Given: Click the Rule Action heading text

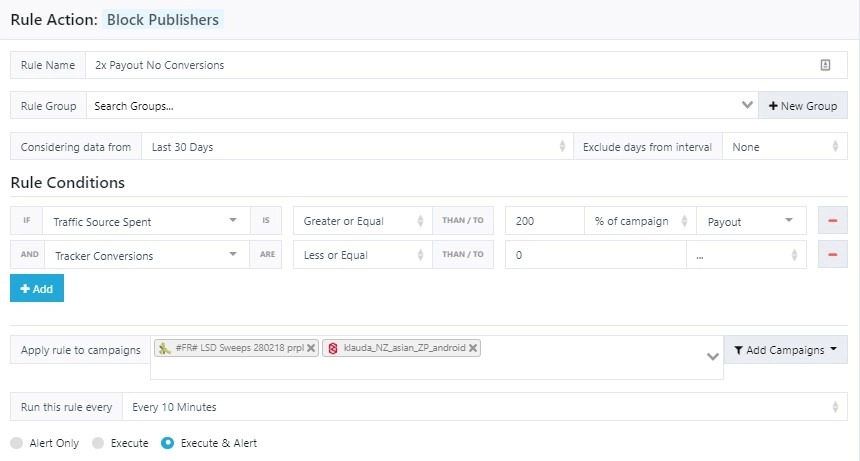Looking at the screenshot, I should tap(54, 20).
